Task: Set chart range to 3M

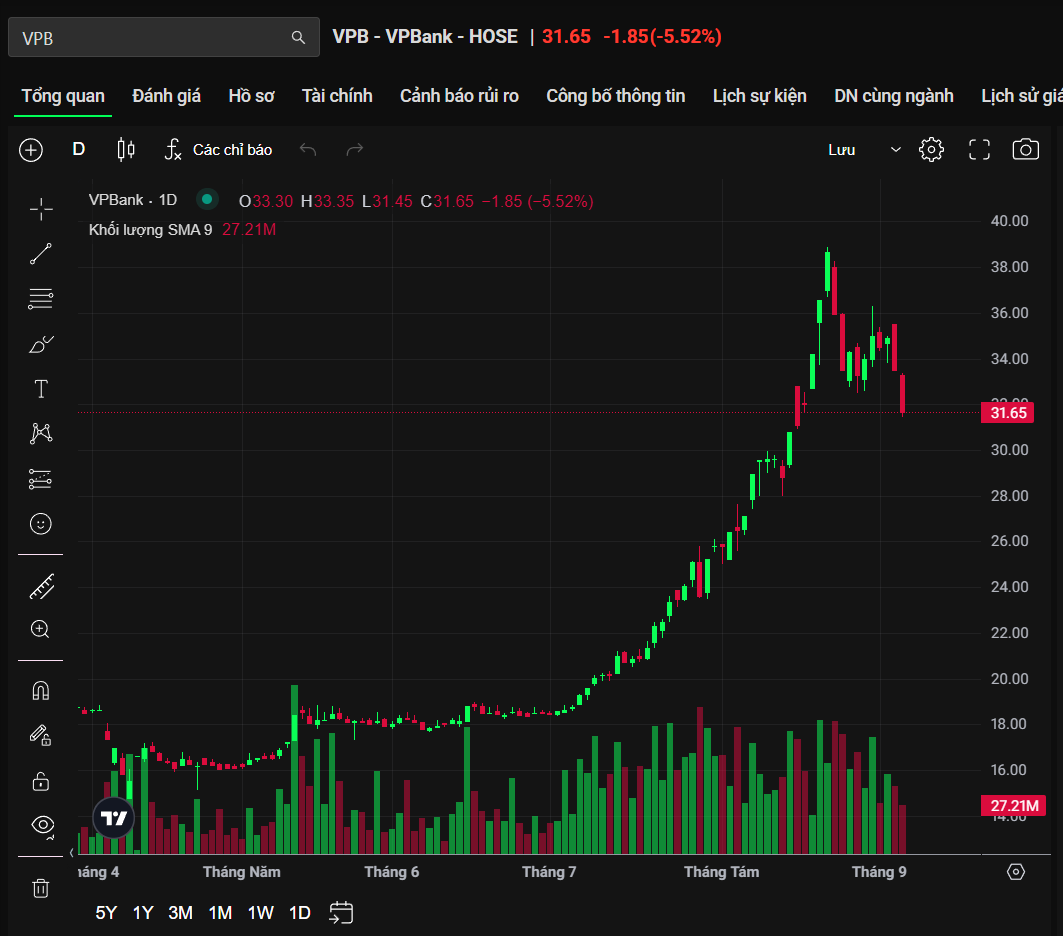Action: tap(180, 913)
